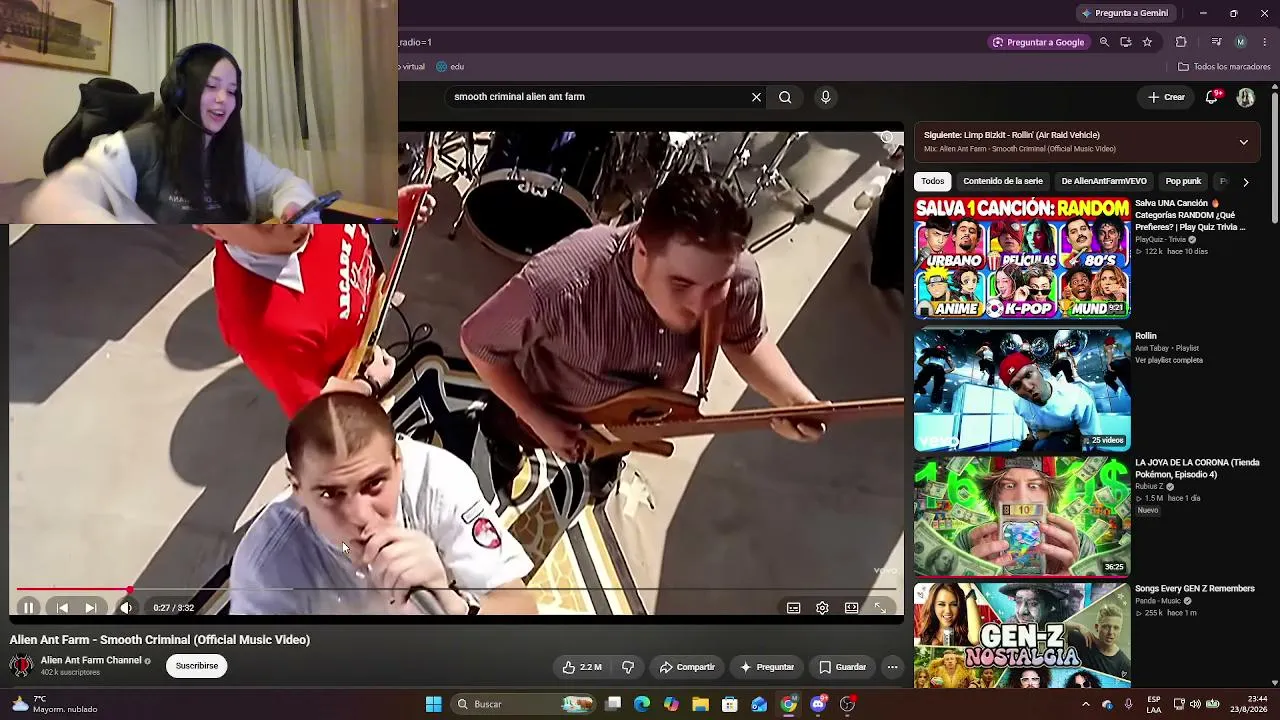Open File Explorer from the taskbar
Image resolution: width=1280 pixels, height=720 pixels.
click(x=700, y=704)
